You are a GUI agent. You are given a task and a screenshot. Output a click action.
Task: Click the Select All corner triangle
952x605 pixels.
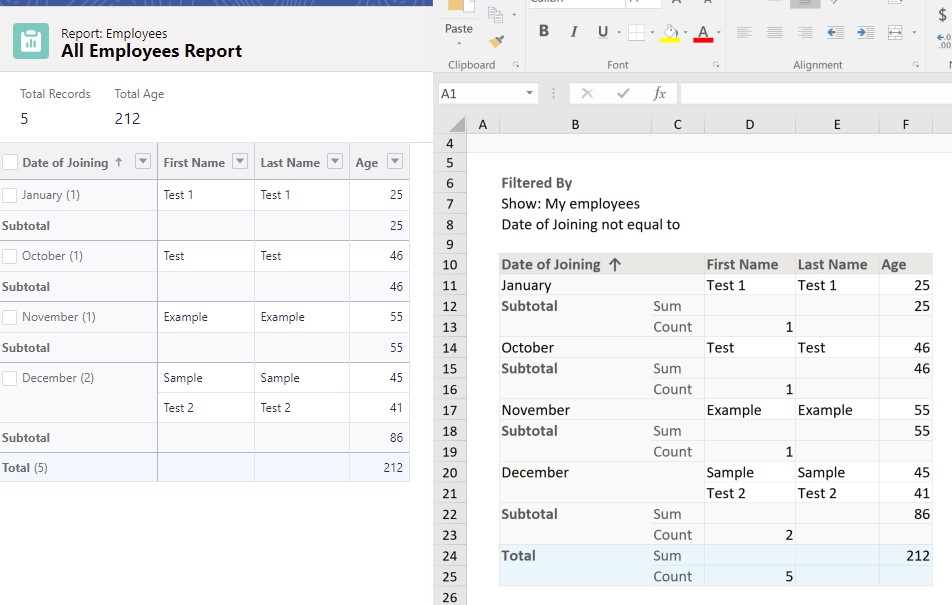pyautogui.click(x=457, y=125)
